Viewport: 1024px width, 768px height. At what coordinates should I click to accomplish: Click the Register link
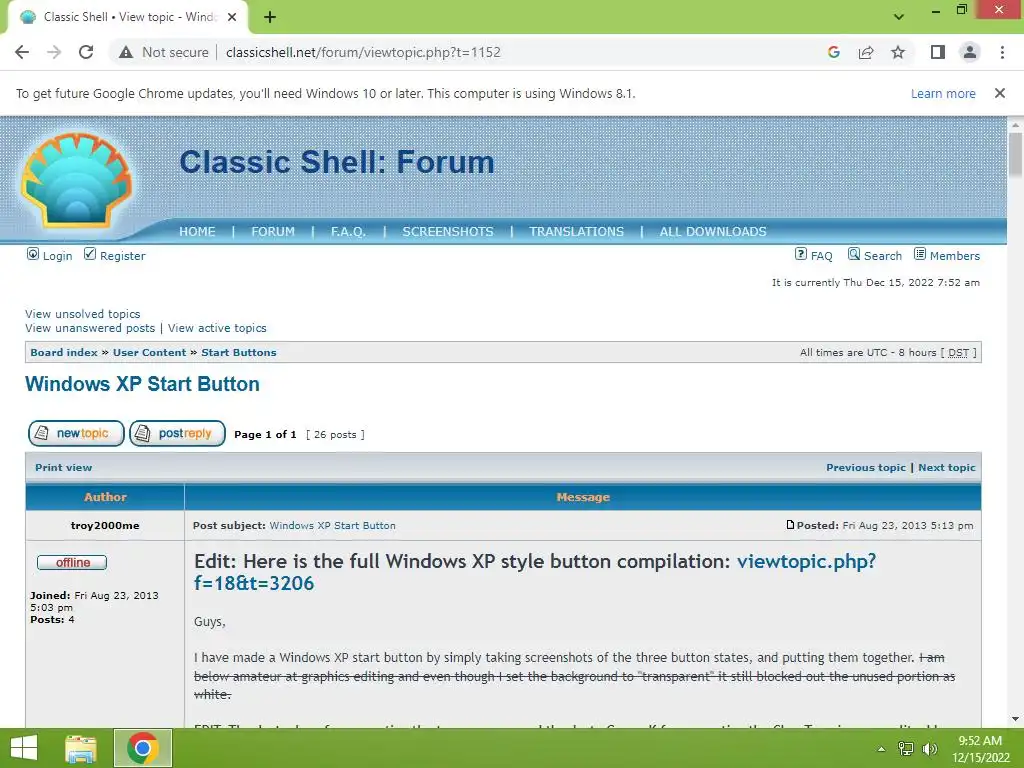(x=123, y=256)
